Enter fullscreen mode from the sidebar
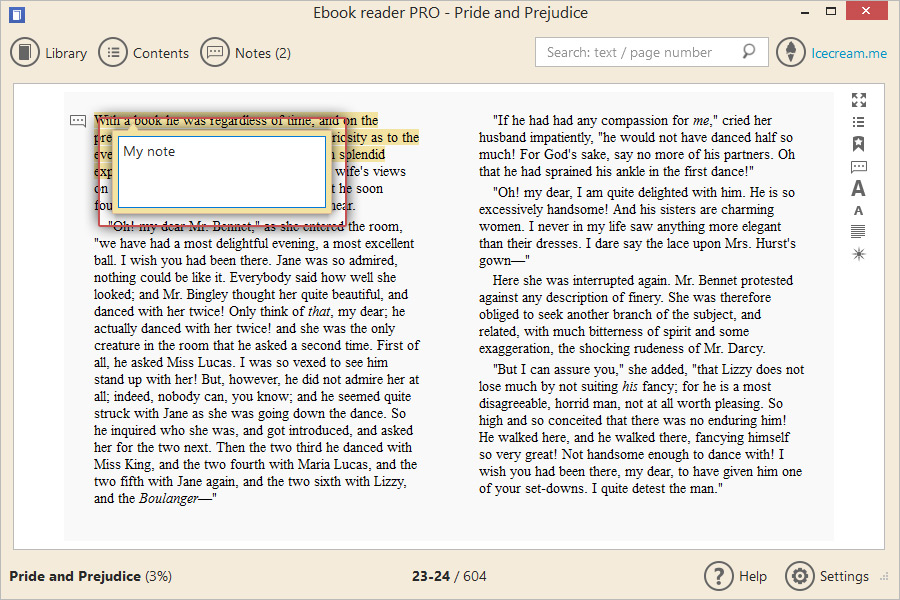This screenshot has height=600, width=900. tap(859, 100)
